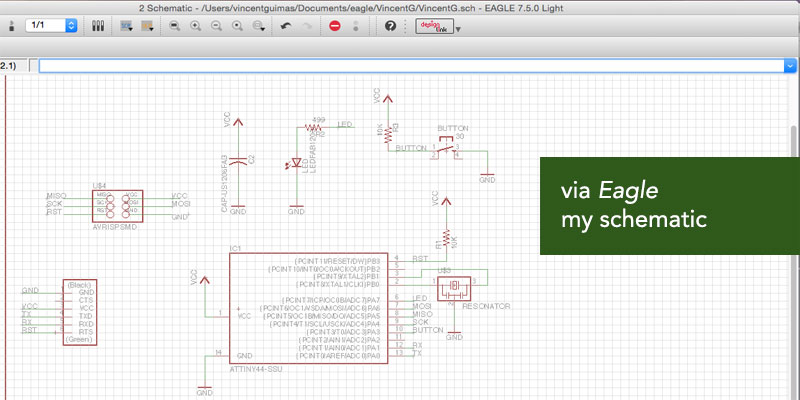800x400 pixels.
Task: Click the R1 10K pull-up resistor symbol
Action: click(x=446, y=237)
